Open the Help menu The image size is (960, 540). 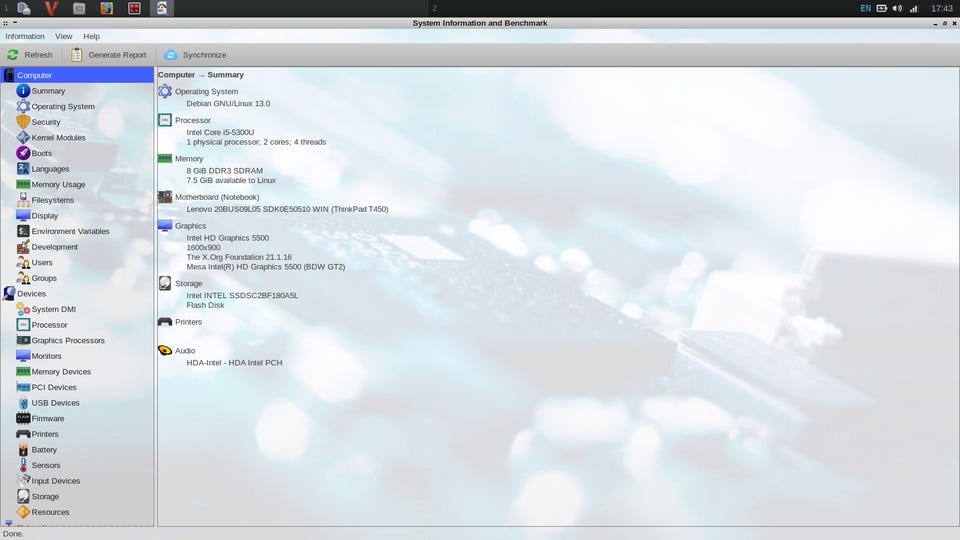(91, 36)
